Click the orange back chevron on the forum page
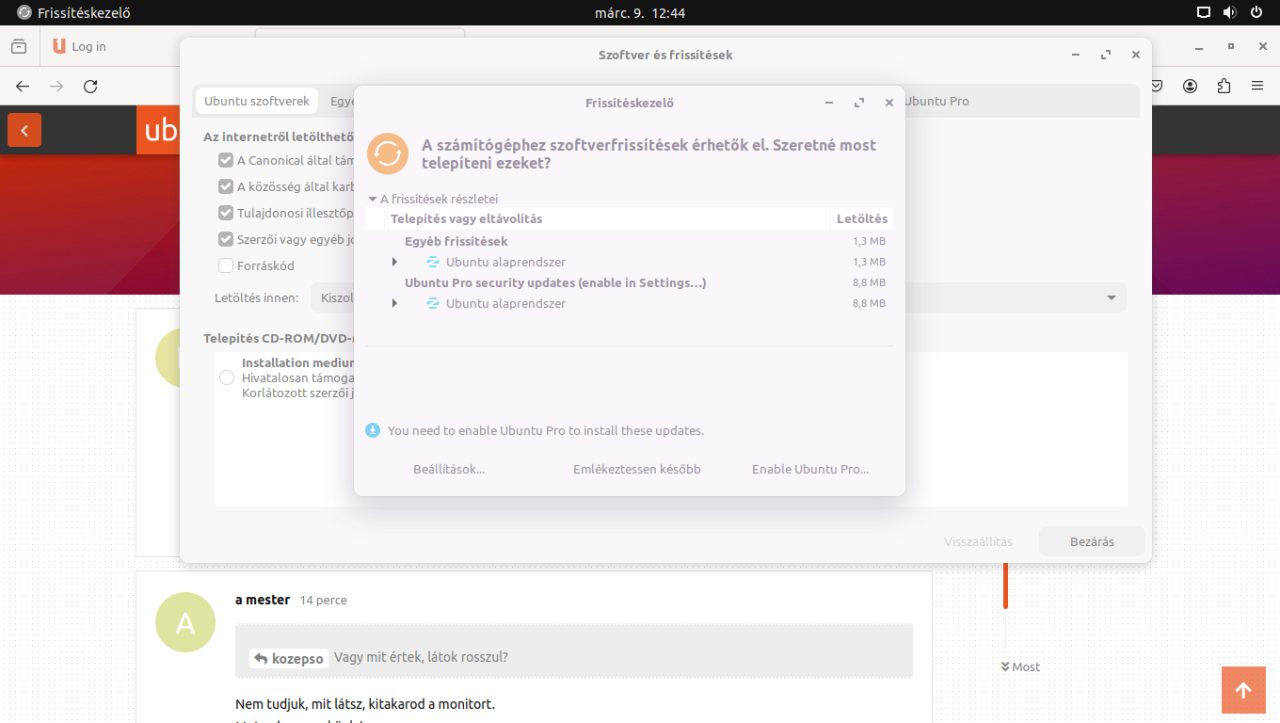 click(24, 130)
